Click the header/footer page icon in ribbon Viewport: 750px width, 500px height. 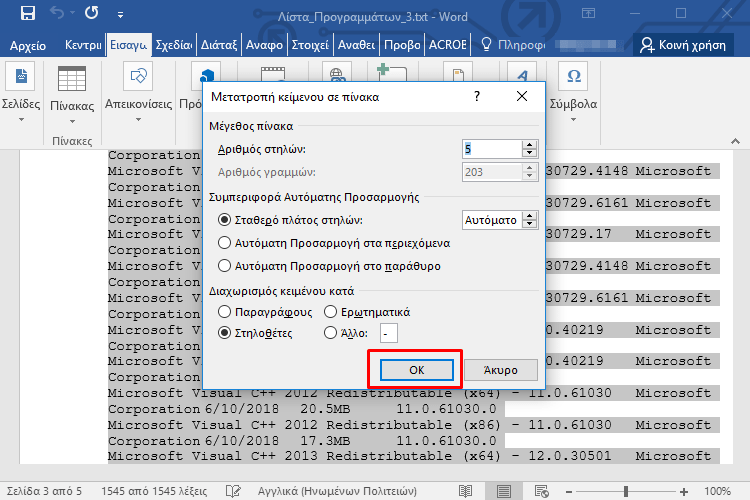[x=458, y=73]
